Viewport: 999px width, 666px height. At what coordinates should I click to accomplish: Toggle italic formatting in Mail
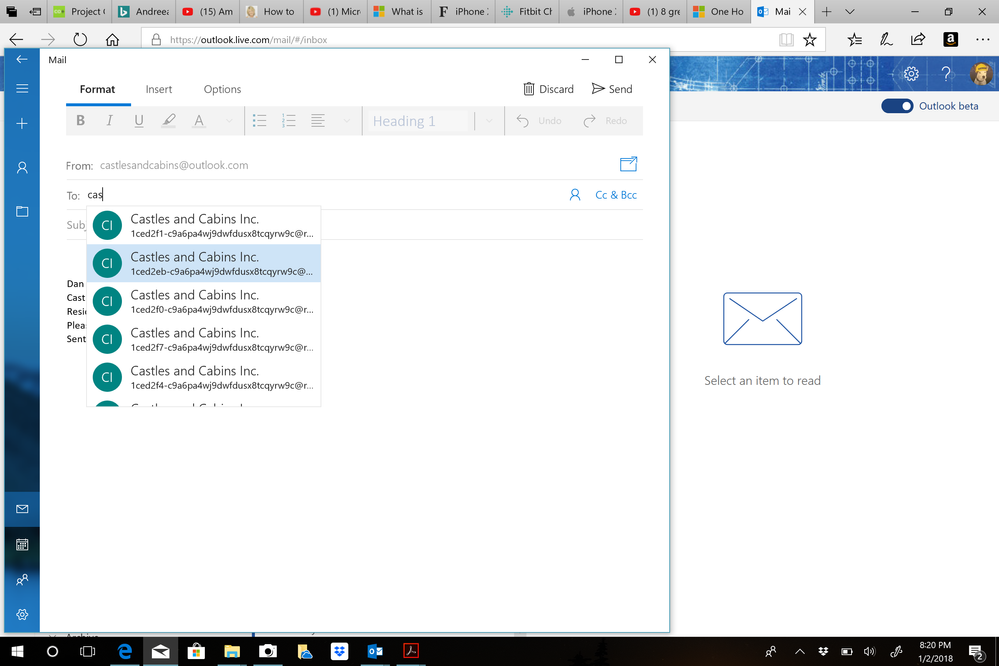click(110, 120)
